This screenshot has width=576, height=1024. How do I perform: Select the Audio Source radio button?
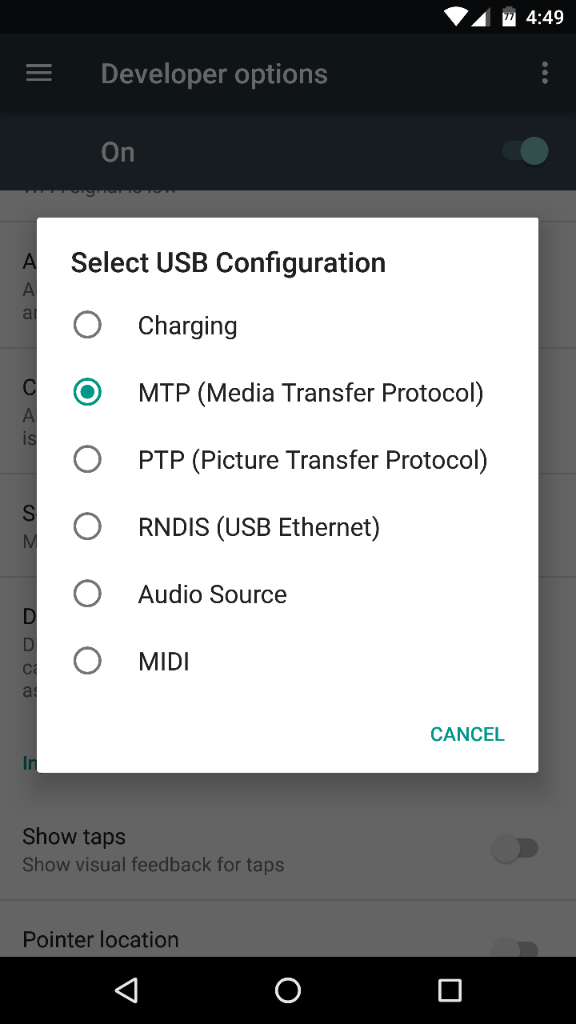88,594
